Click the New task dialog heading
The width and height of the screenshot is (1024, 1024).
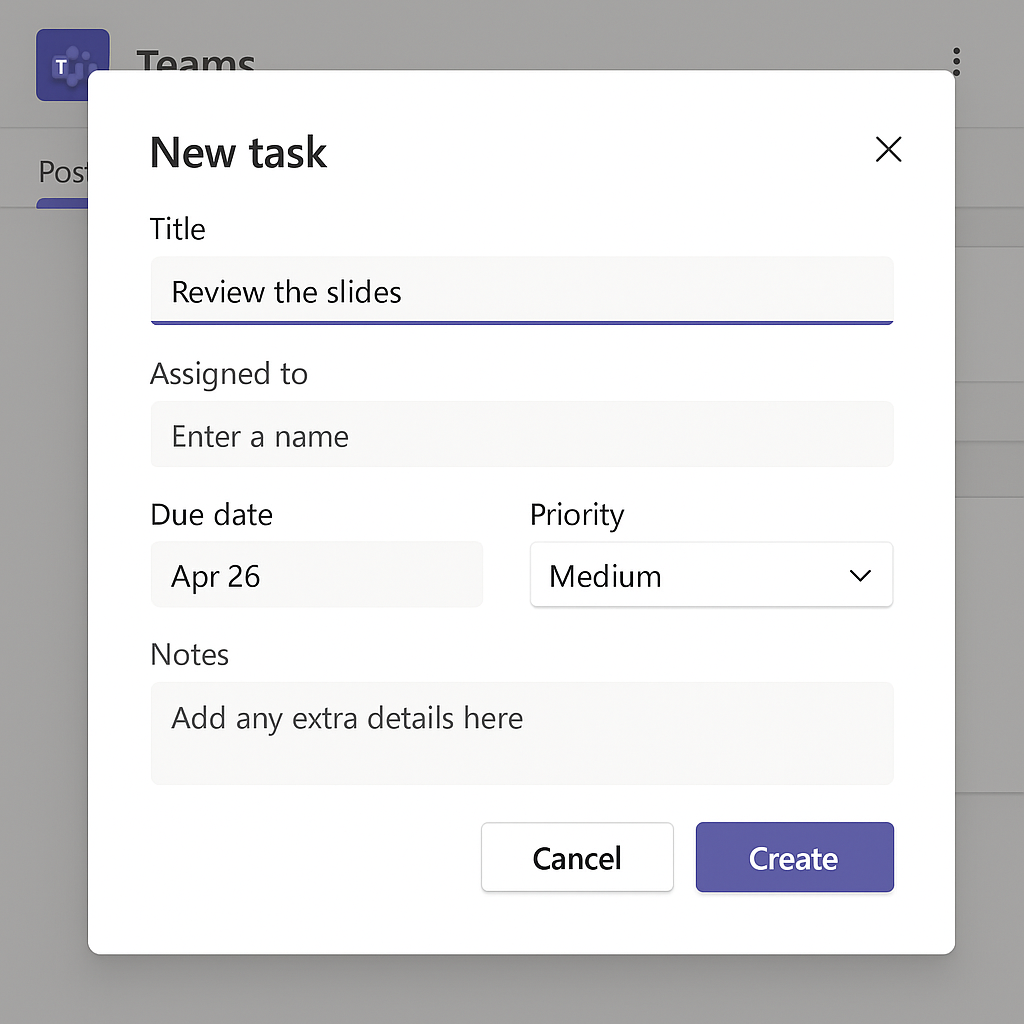238,152
